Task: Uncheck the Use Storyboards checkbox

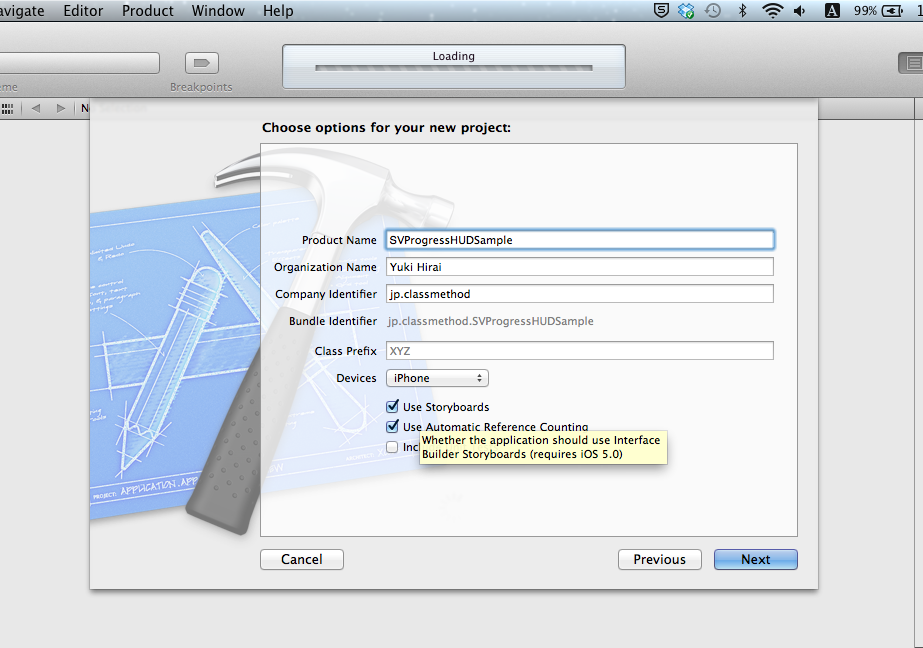Action: click(394, 407)
